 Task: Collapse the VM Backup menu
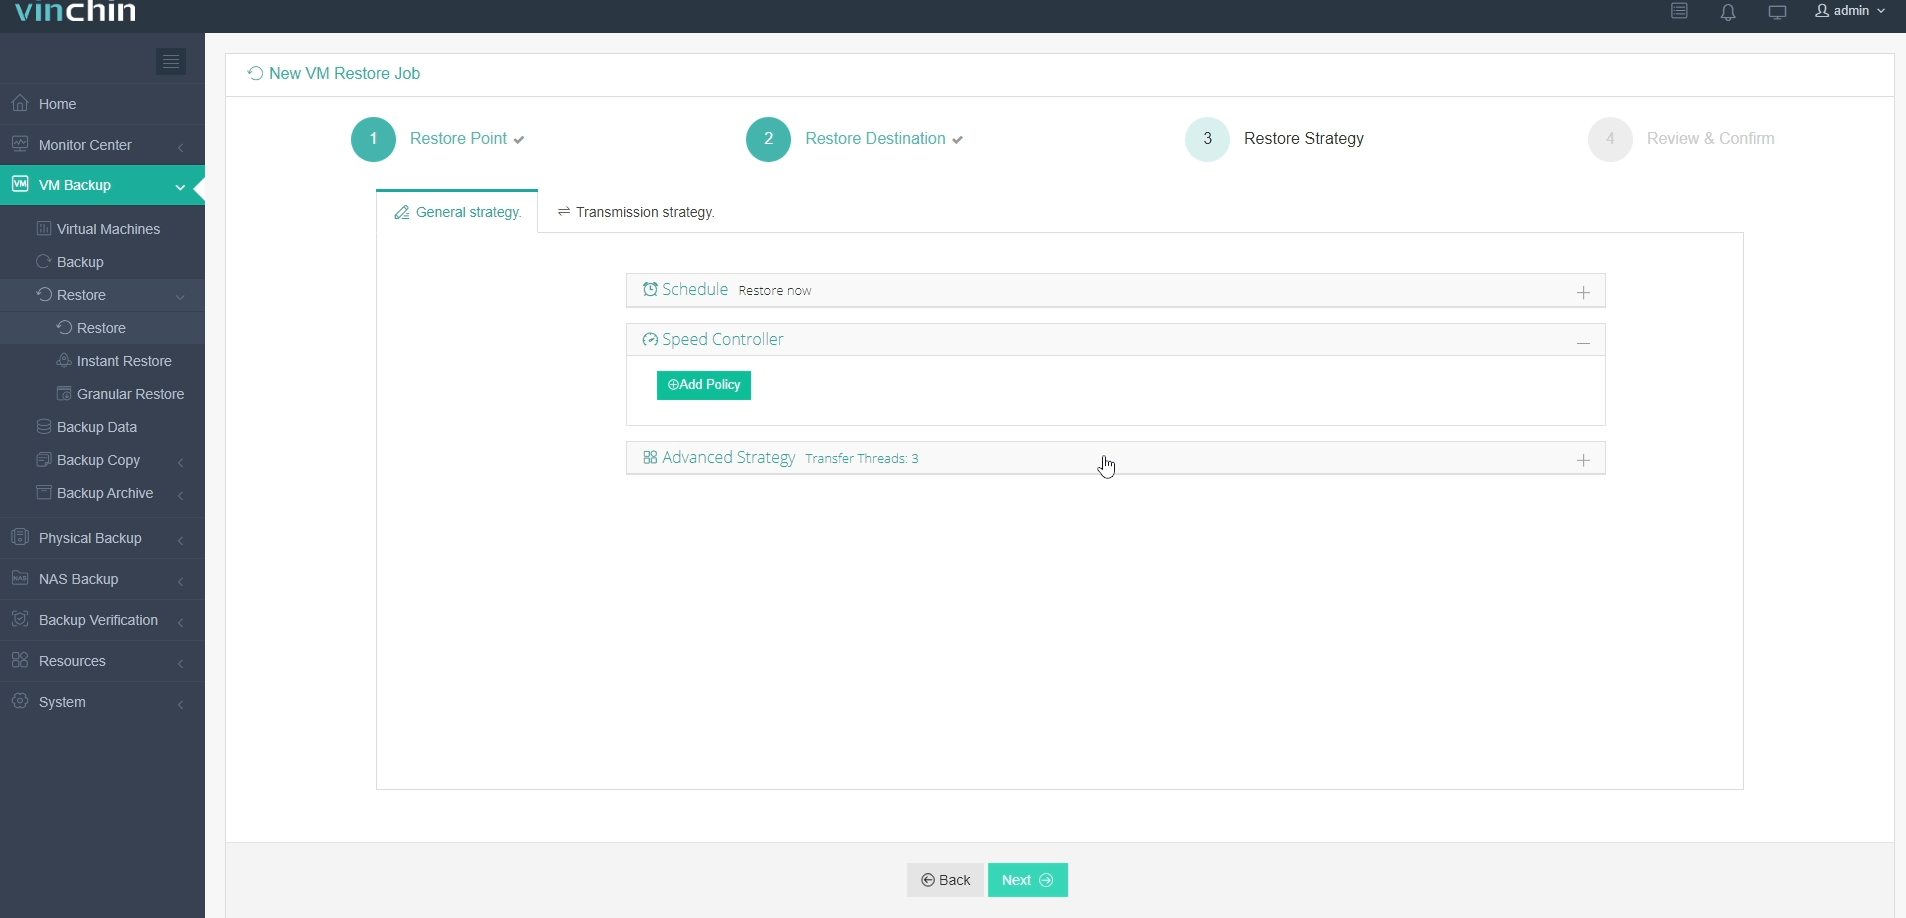point(102,185)
